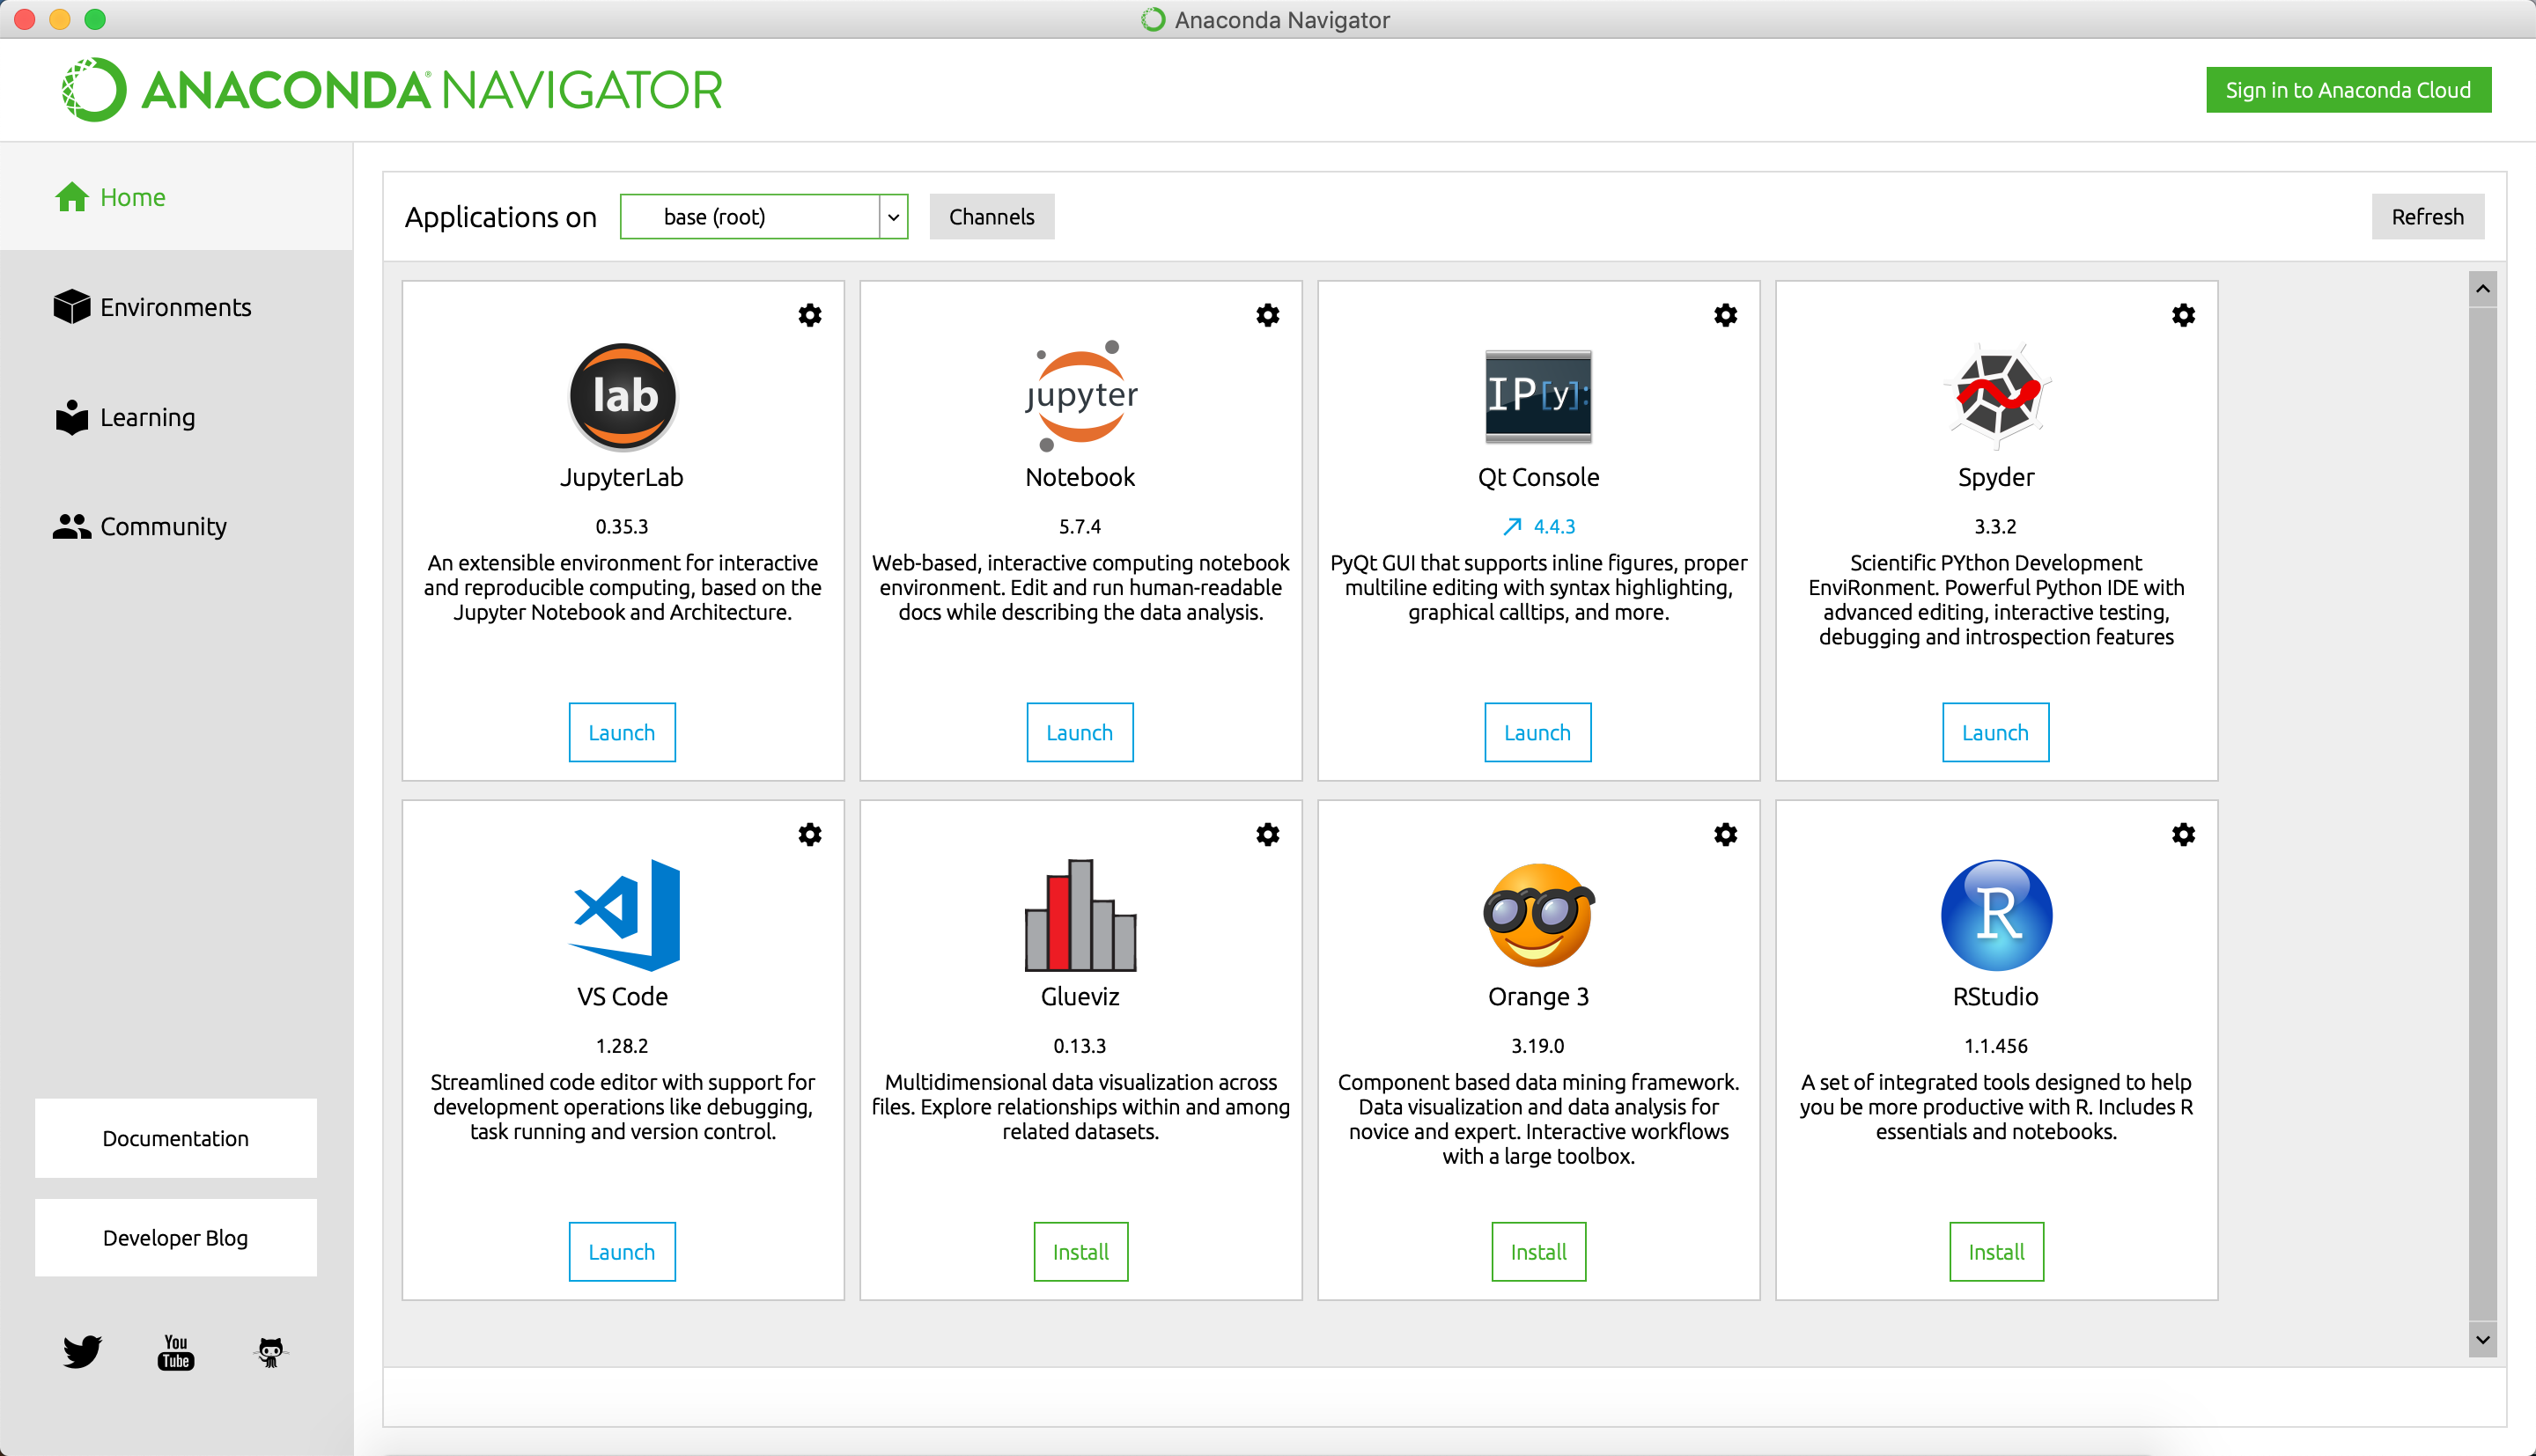Open the YouTube channel icon
The image size is (2536, 1456).
[x=176, y=1352]
